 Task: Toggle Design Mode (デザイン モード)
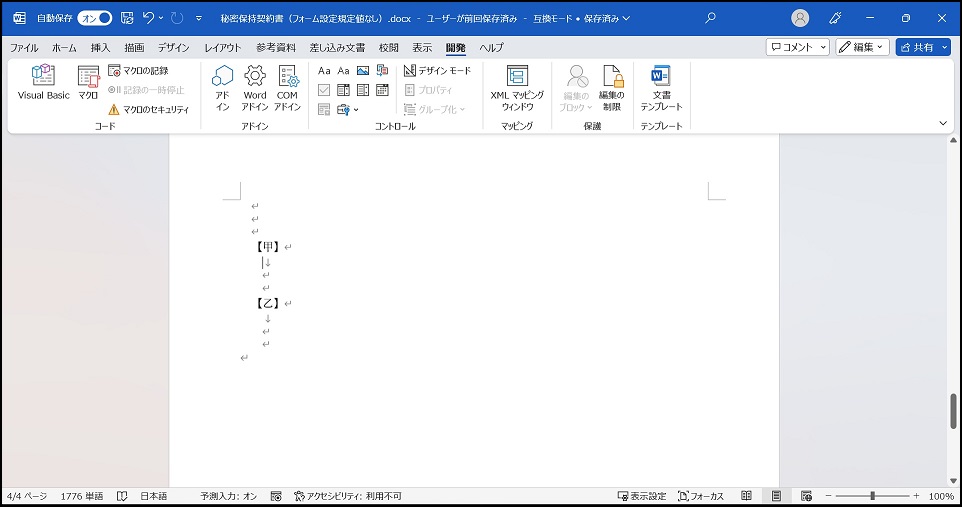click(x=437, y=71)
